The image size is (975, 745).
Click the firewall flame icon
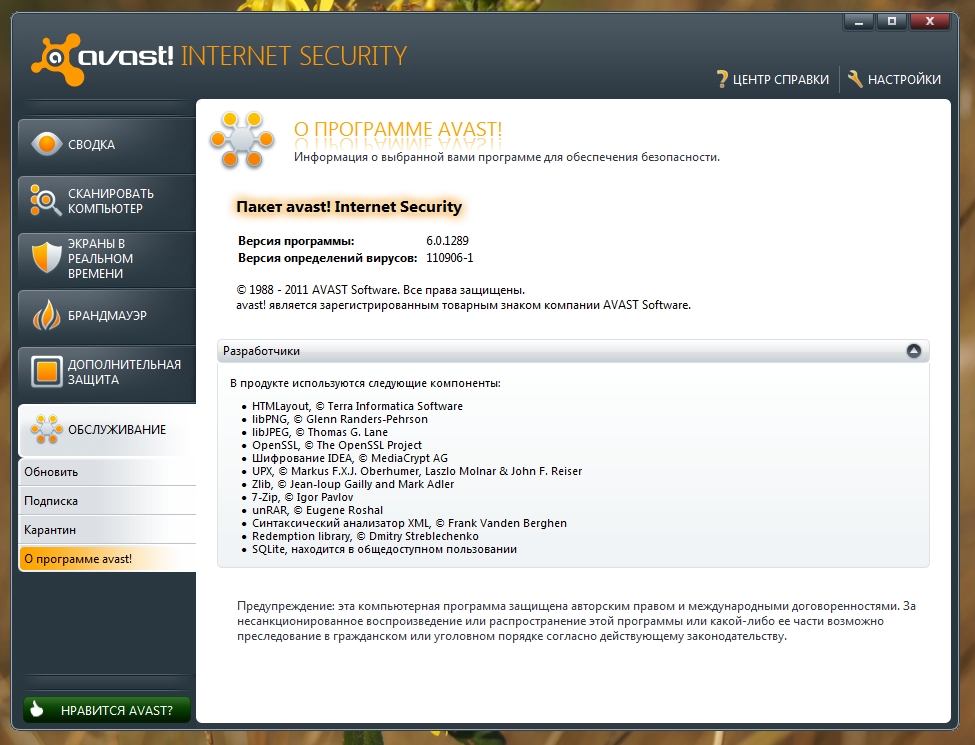pos(45,315)
